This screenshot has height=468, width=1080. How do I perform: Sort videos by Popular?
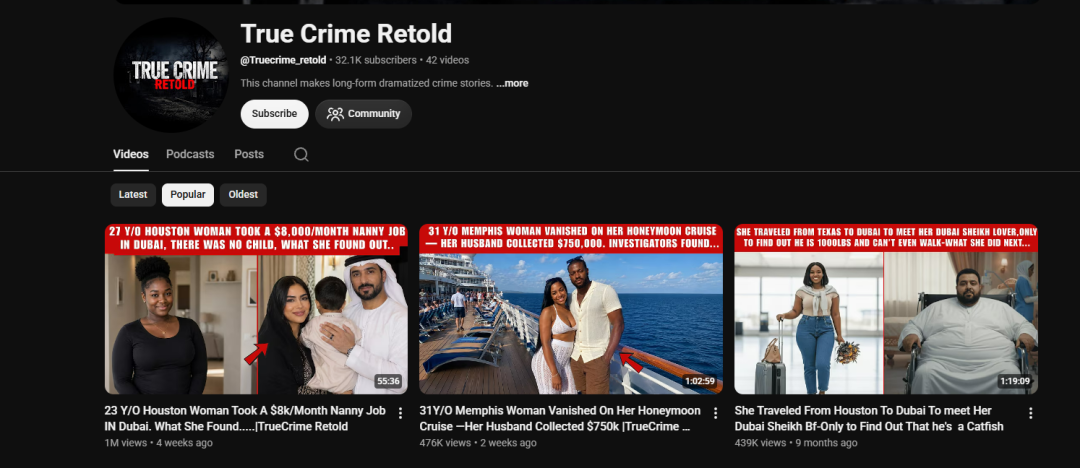[x=188, y=195]
